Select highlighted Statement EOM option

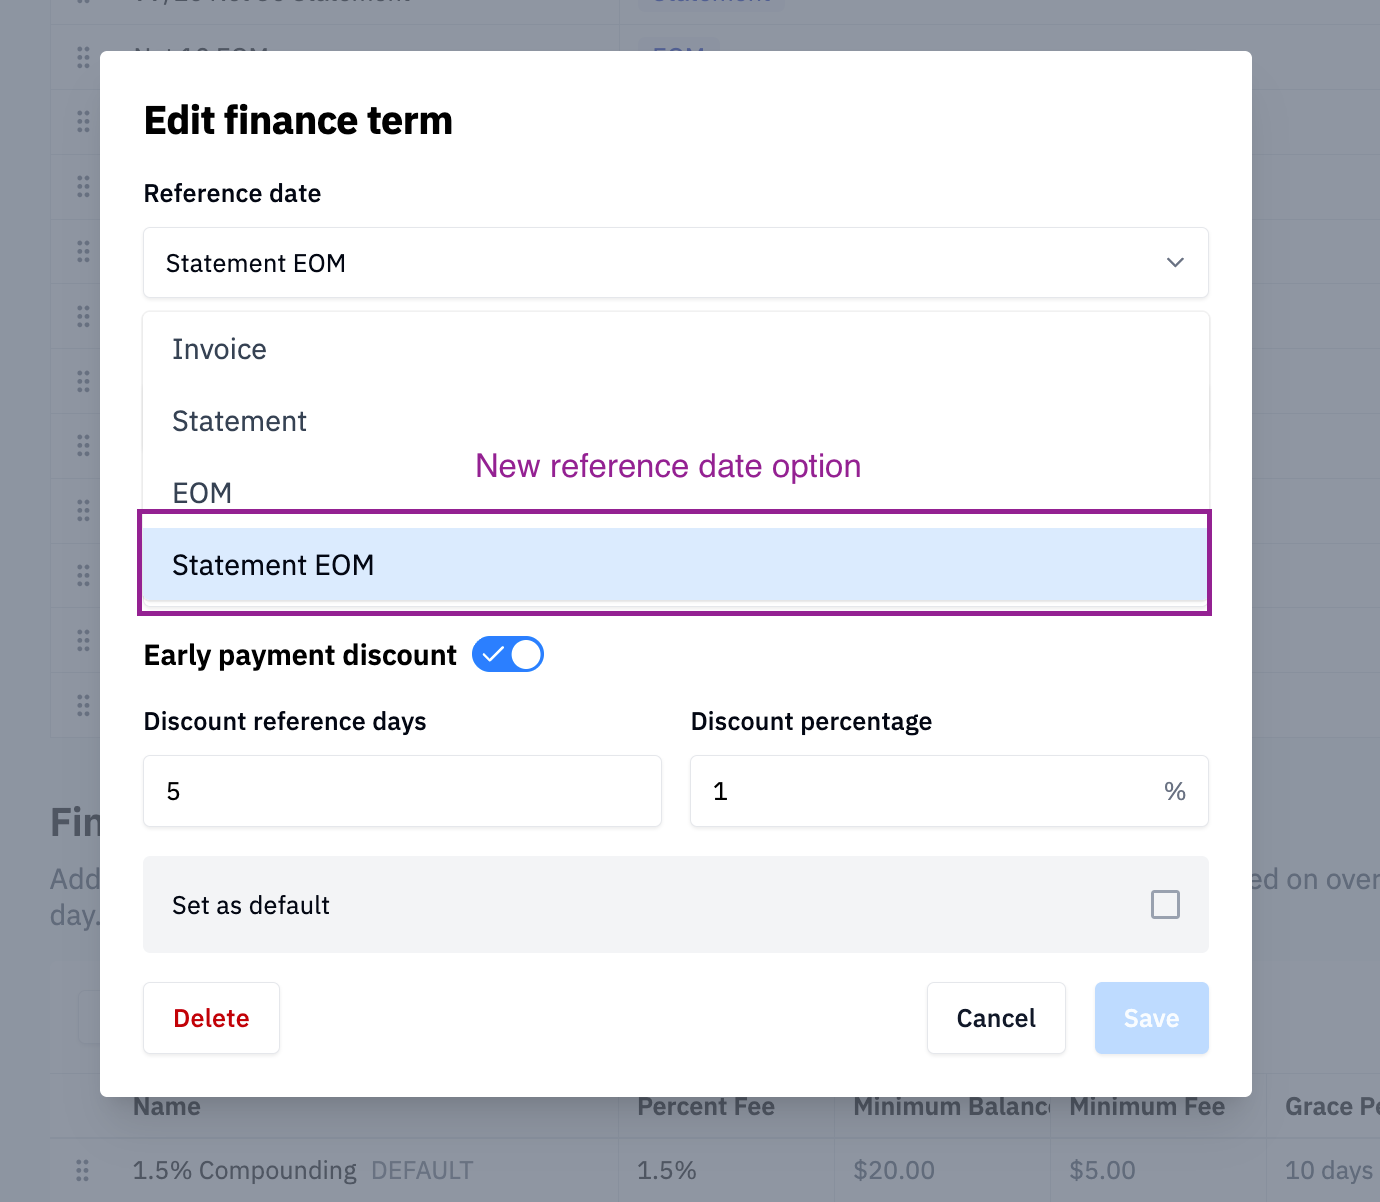(x=676, y=565)
